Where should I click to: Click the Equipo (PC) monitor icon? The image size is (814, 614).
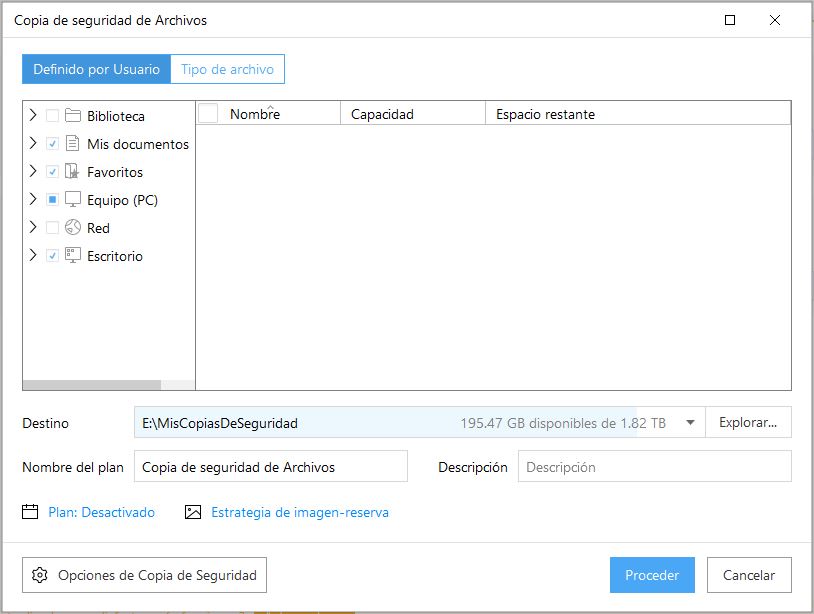click(x=73, y=200)
